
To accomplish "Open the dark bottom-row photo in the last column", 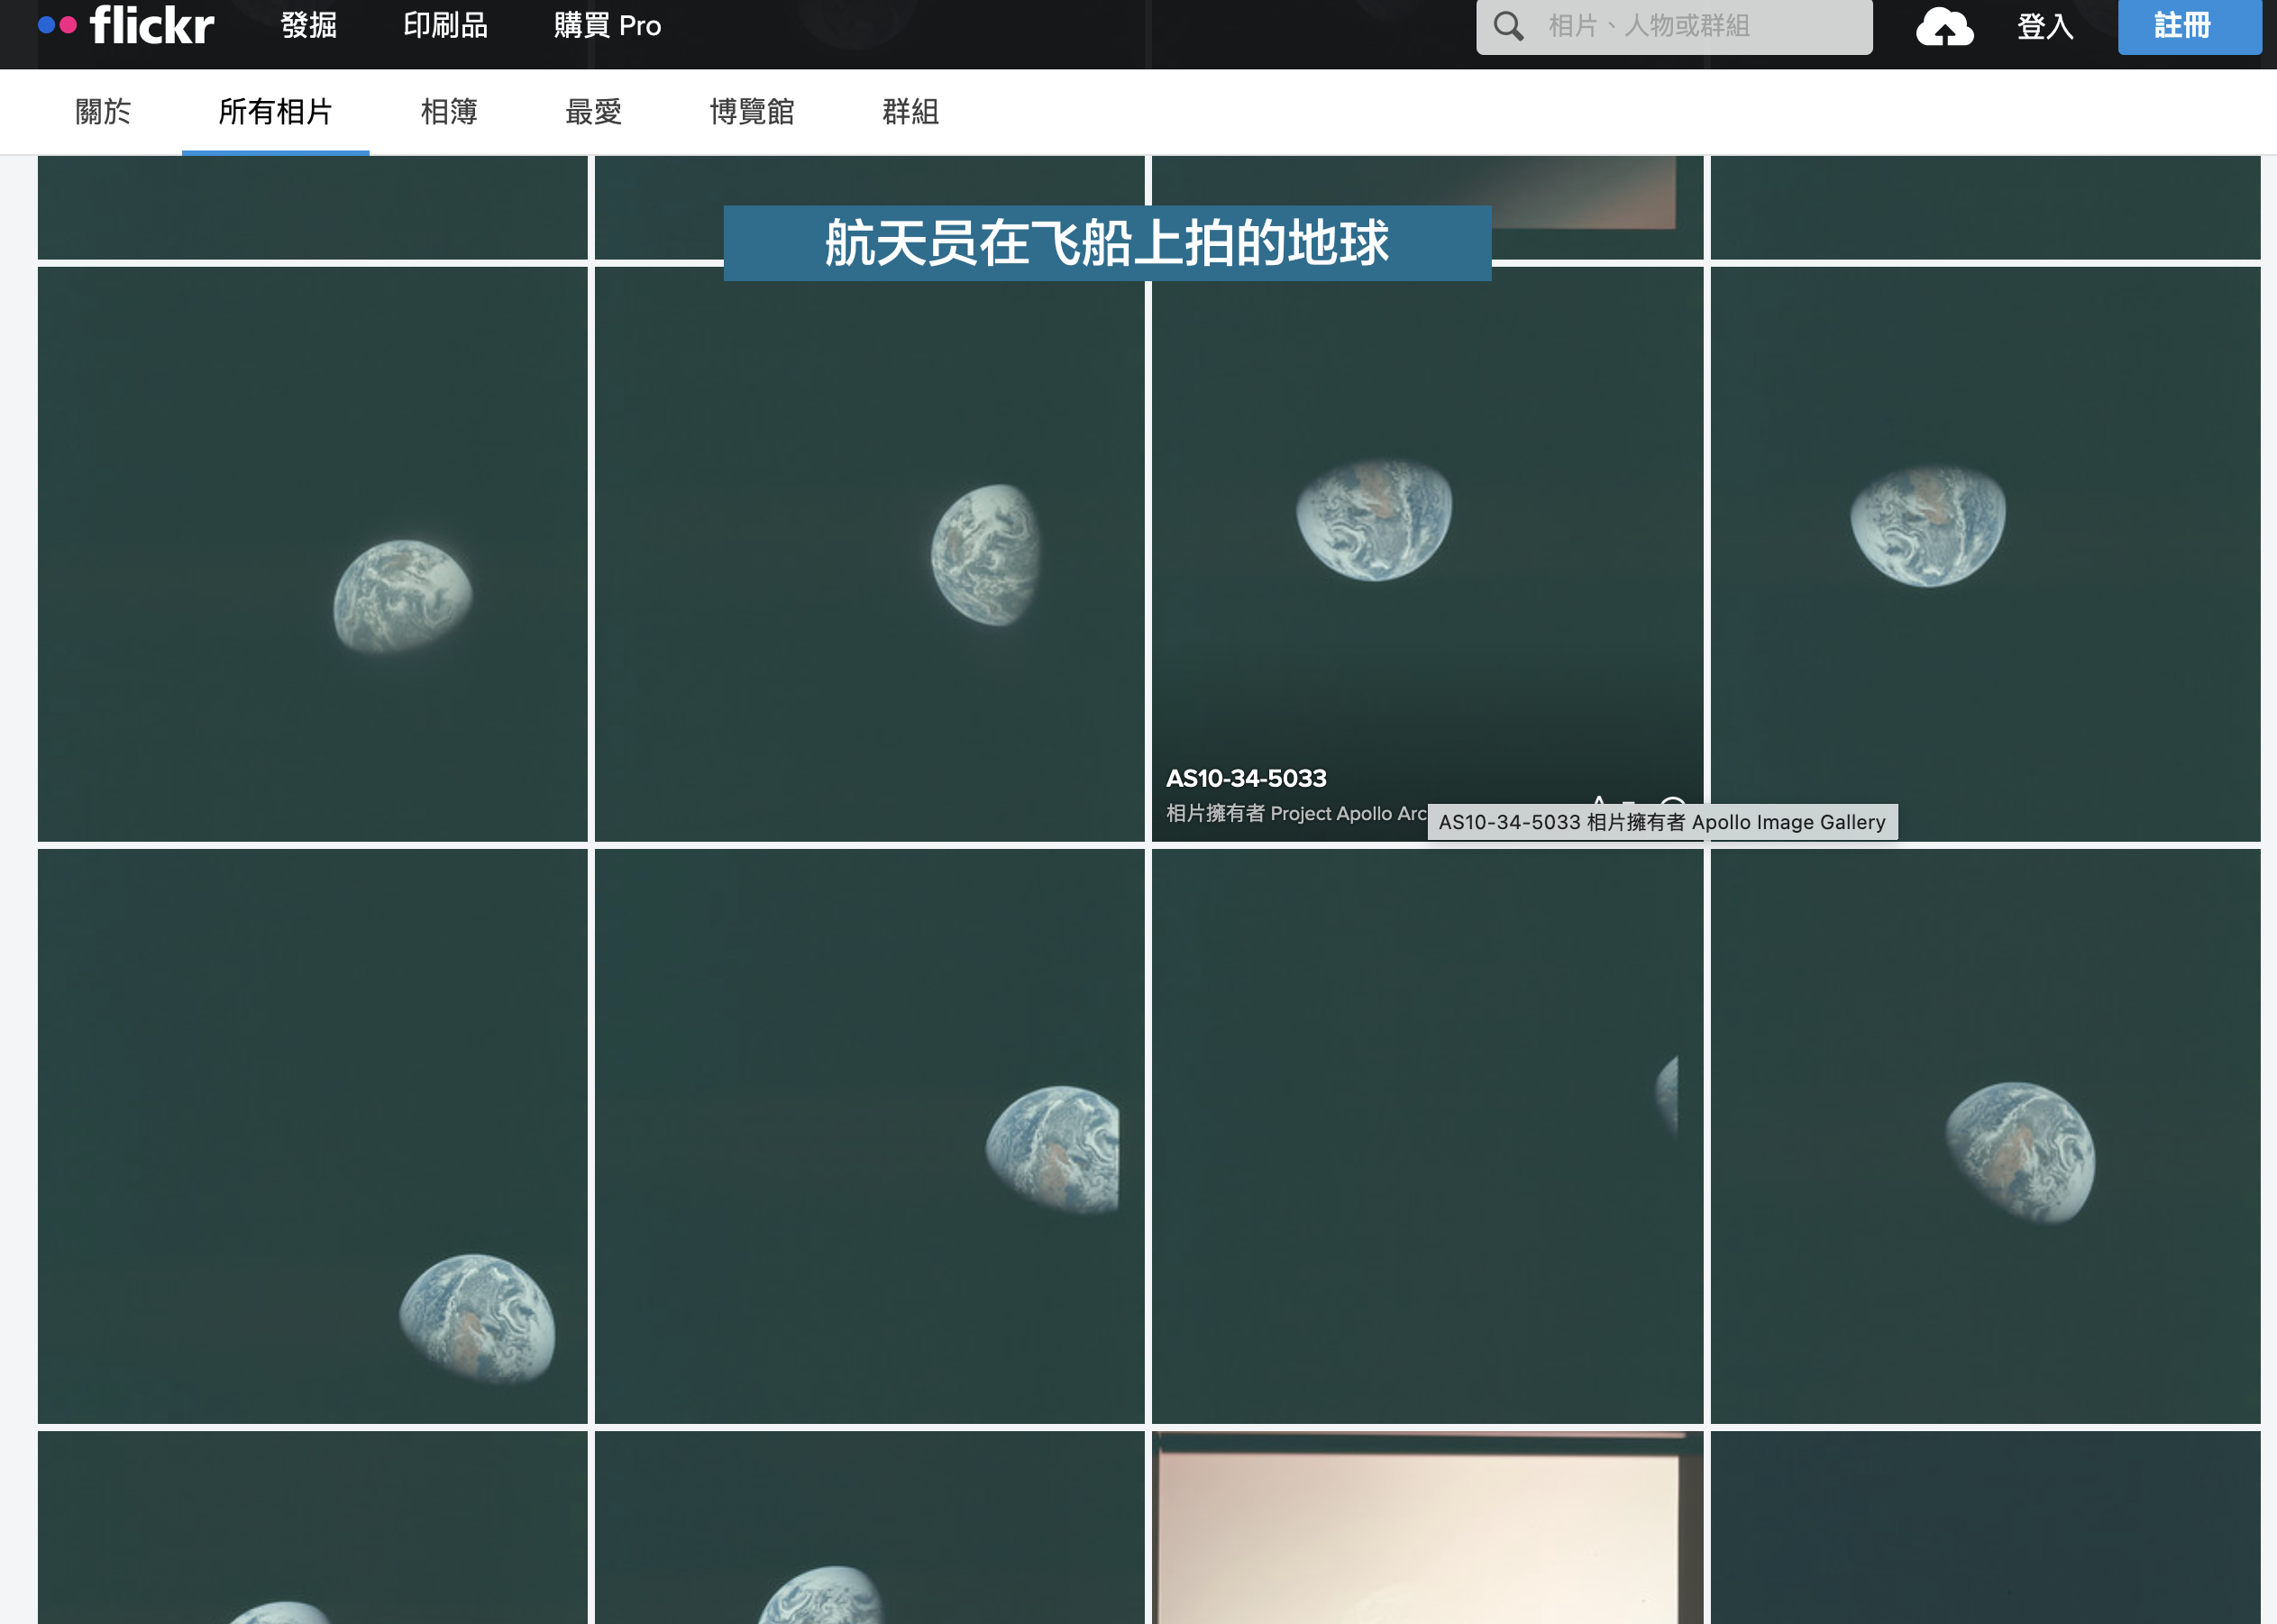I will coord(1985,1527).
